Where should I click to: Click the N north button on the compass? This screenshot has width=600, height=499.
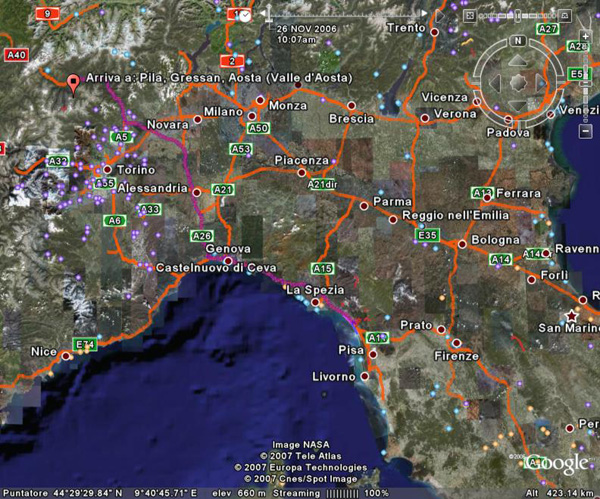coord(517,42)
